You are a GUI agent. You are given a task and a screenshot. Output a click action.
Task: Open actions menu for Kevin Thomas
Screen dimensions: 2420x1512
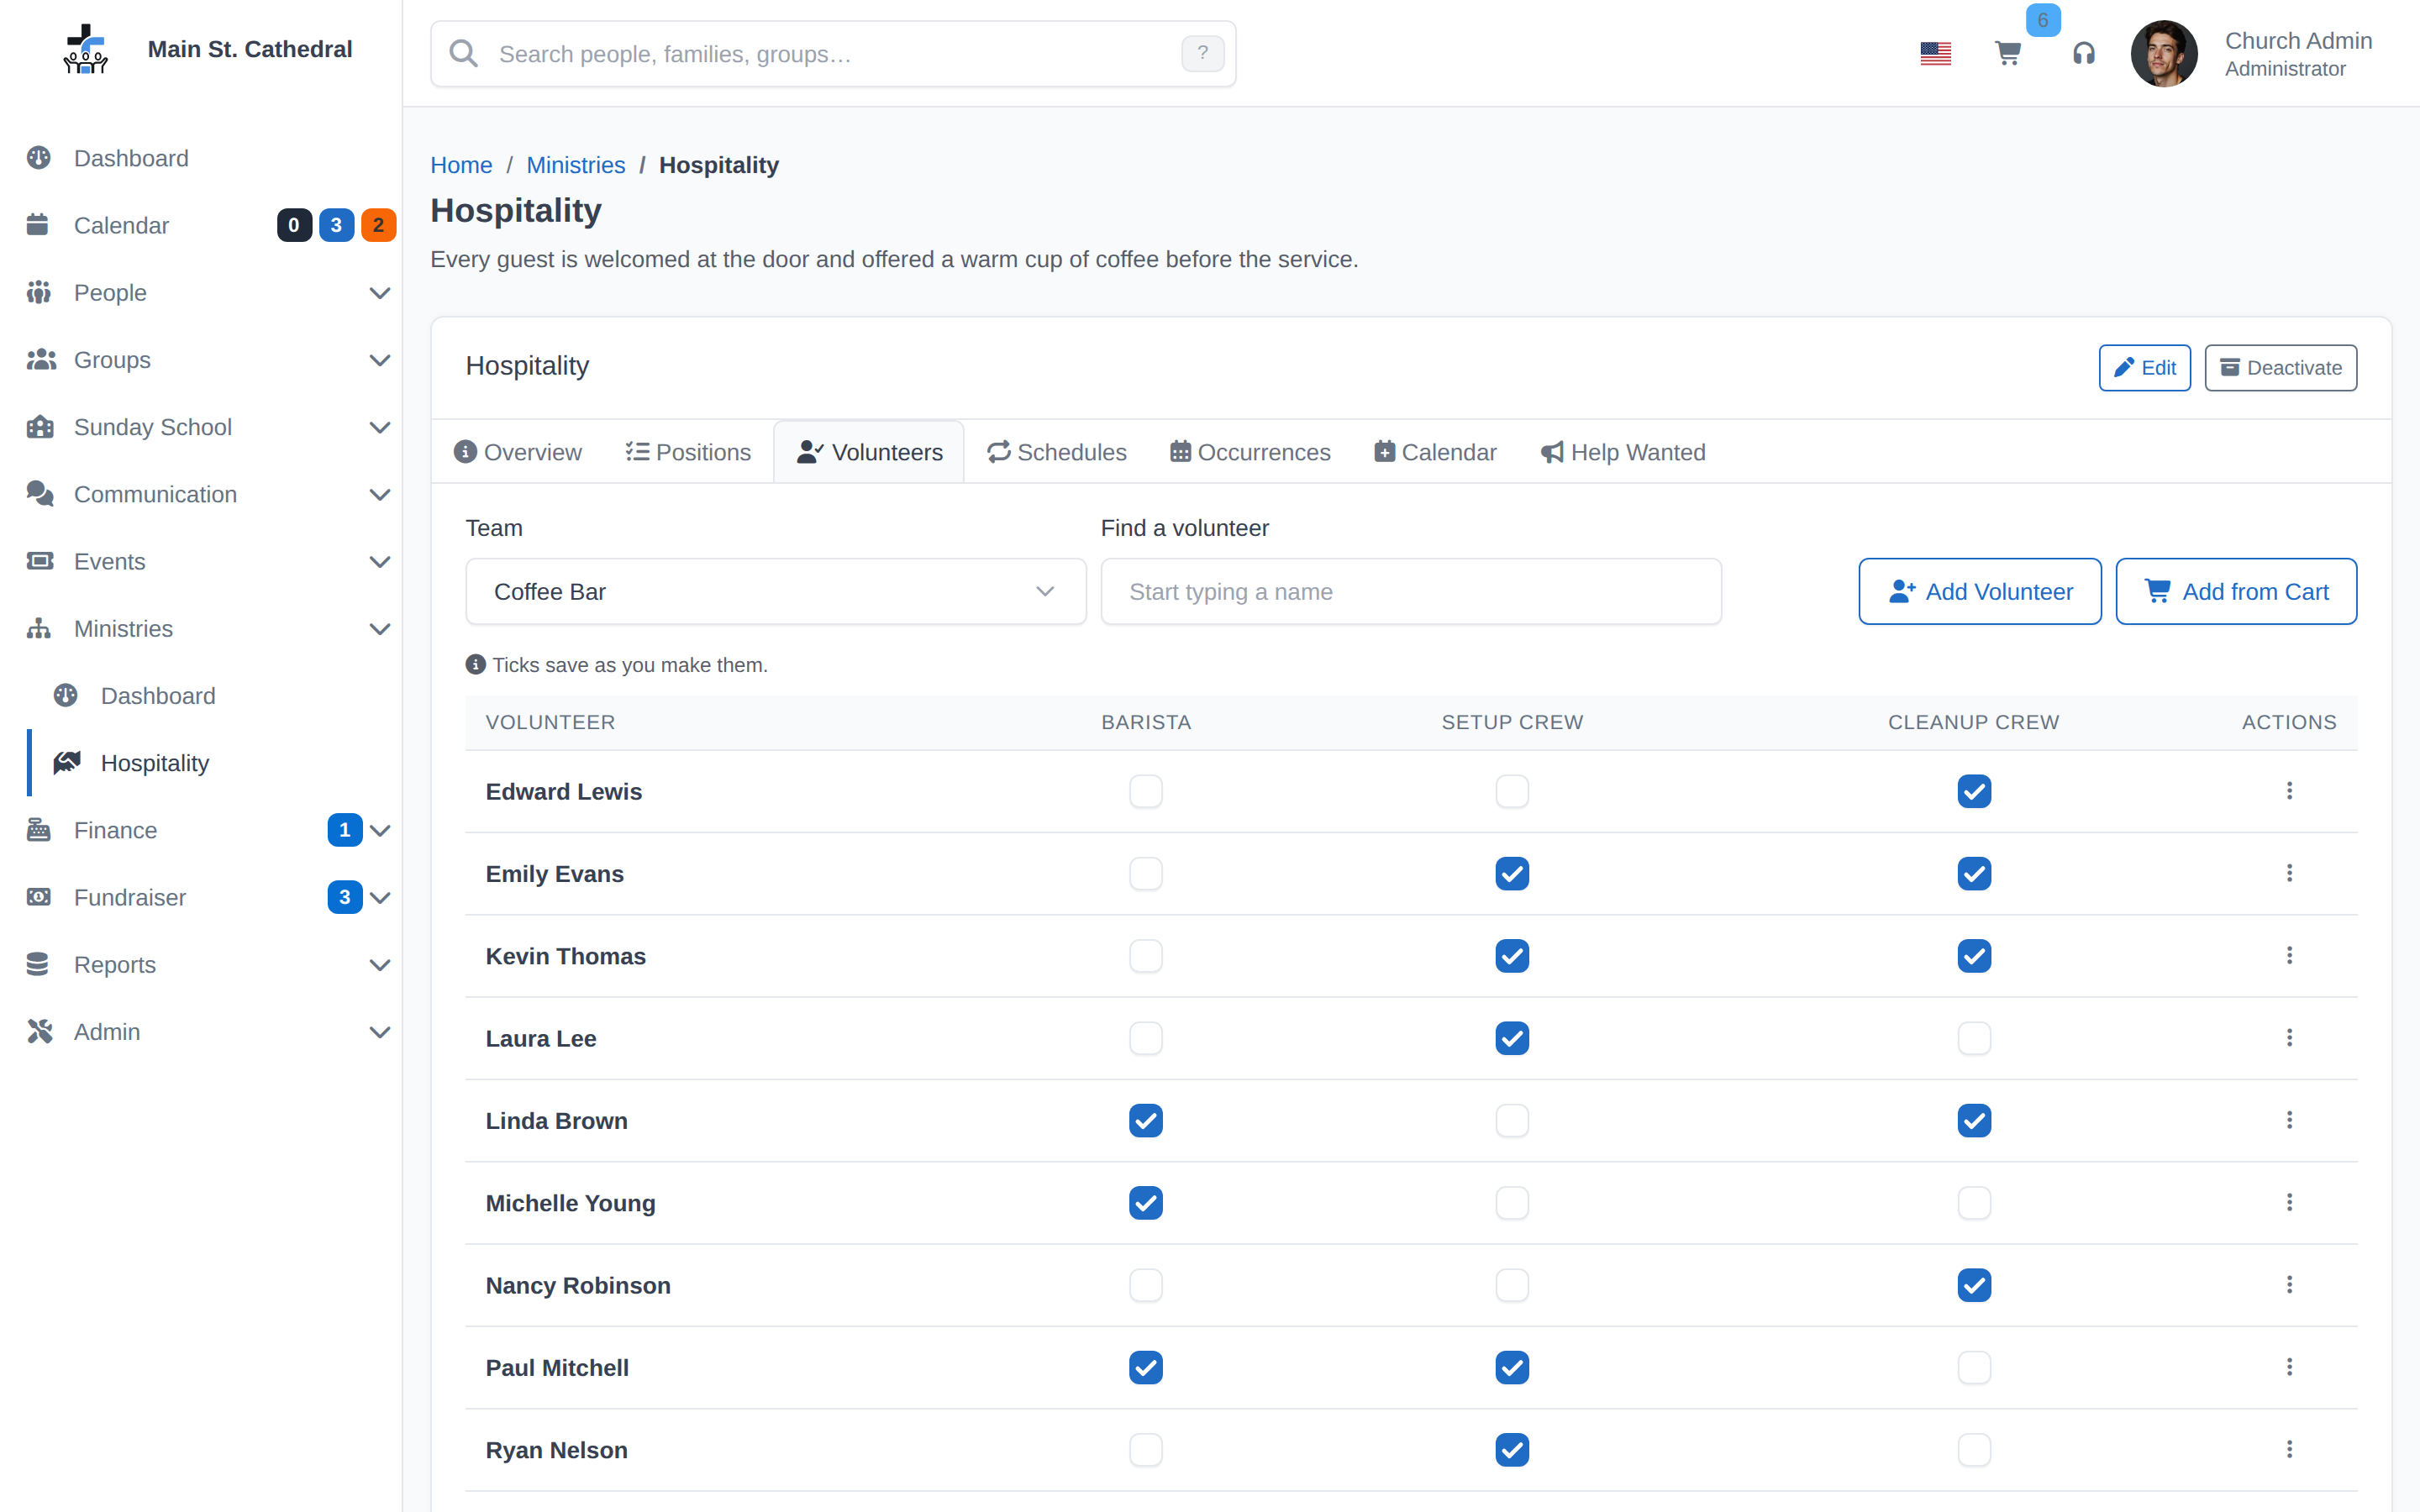[x=2289, y=956]
